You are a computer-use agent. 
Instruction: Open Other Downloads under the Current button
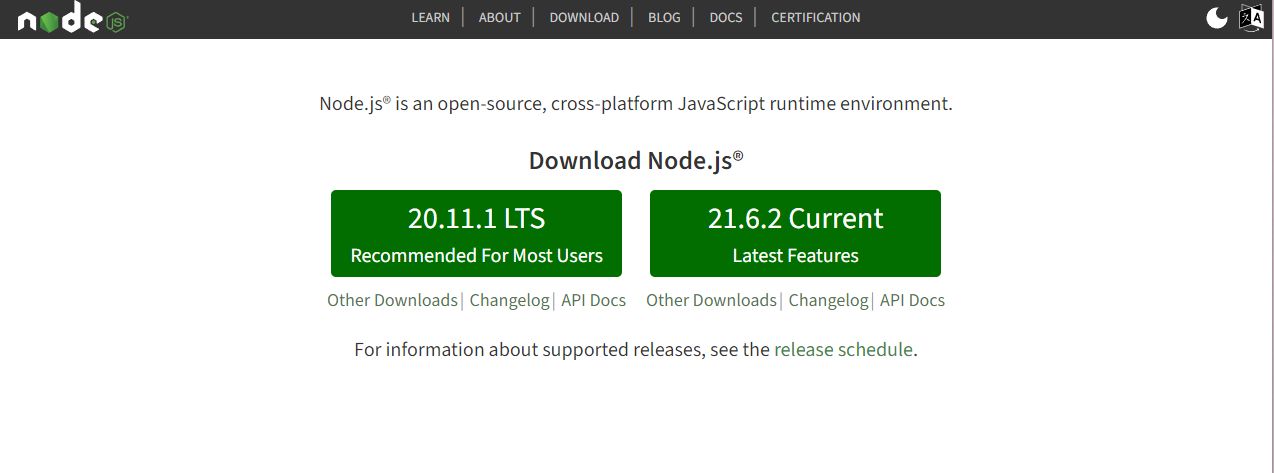coord(711,300)
